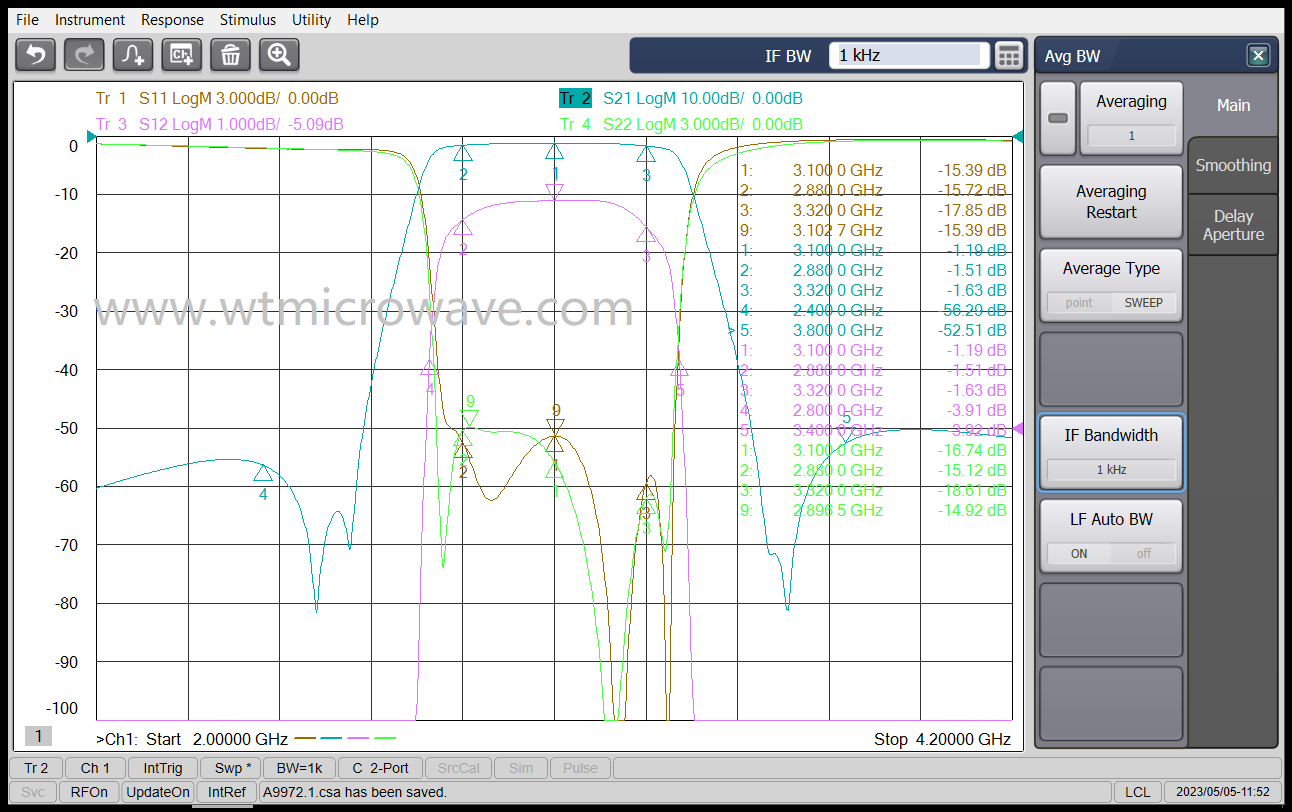
Task: Turn off LF Auto BW
Action: [x=1144, y=553]
